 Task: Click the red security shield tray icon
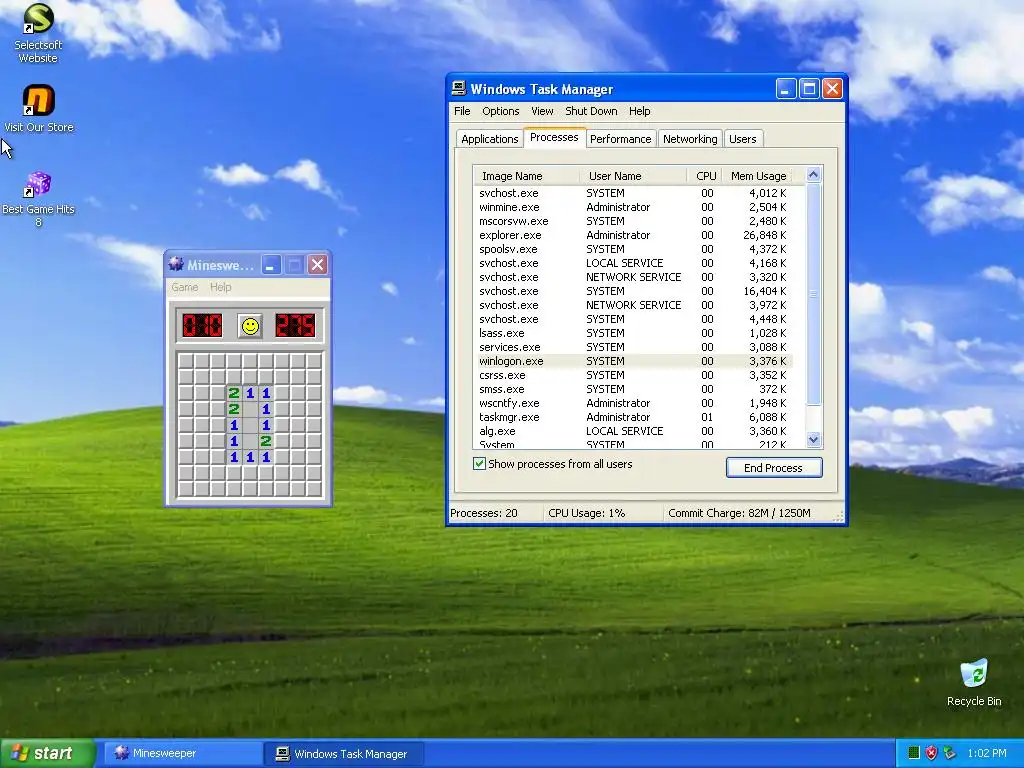coord(931,753)
